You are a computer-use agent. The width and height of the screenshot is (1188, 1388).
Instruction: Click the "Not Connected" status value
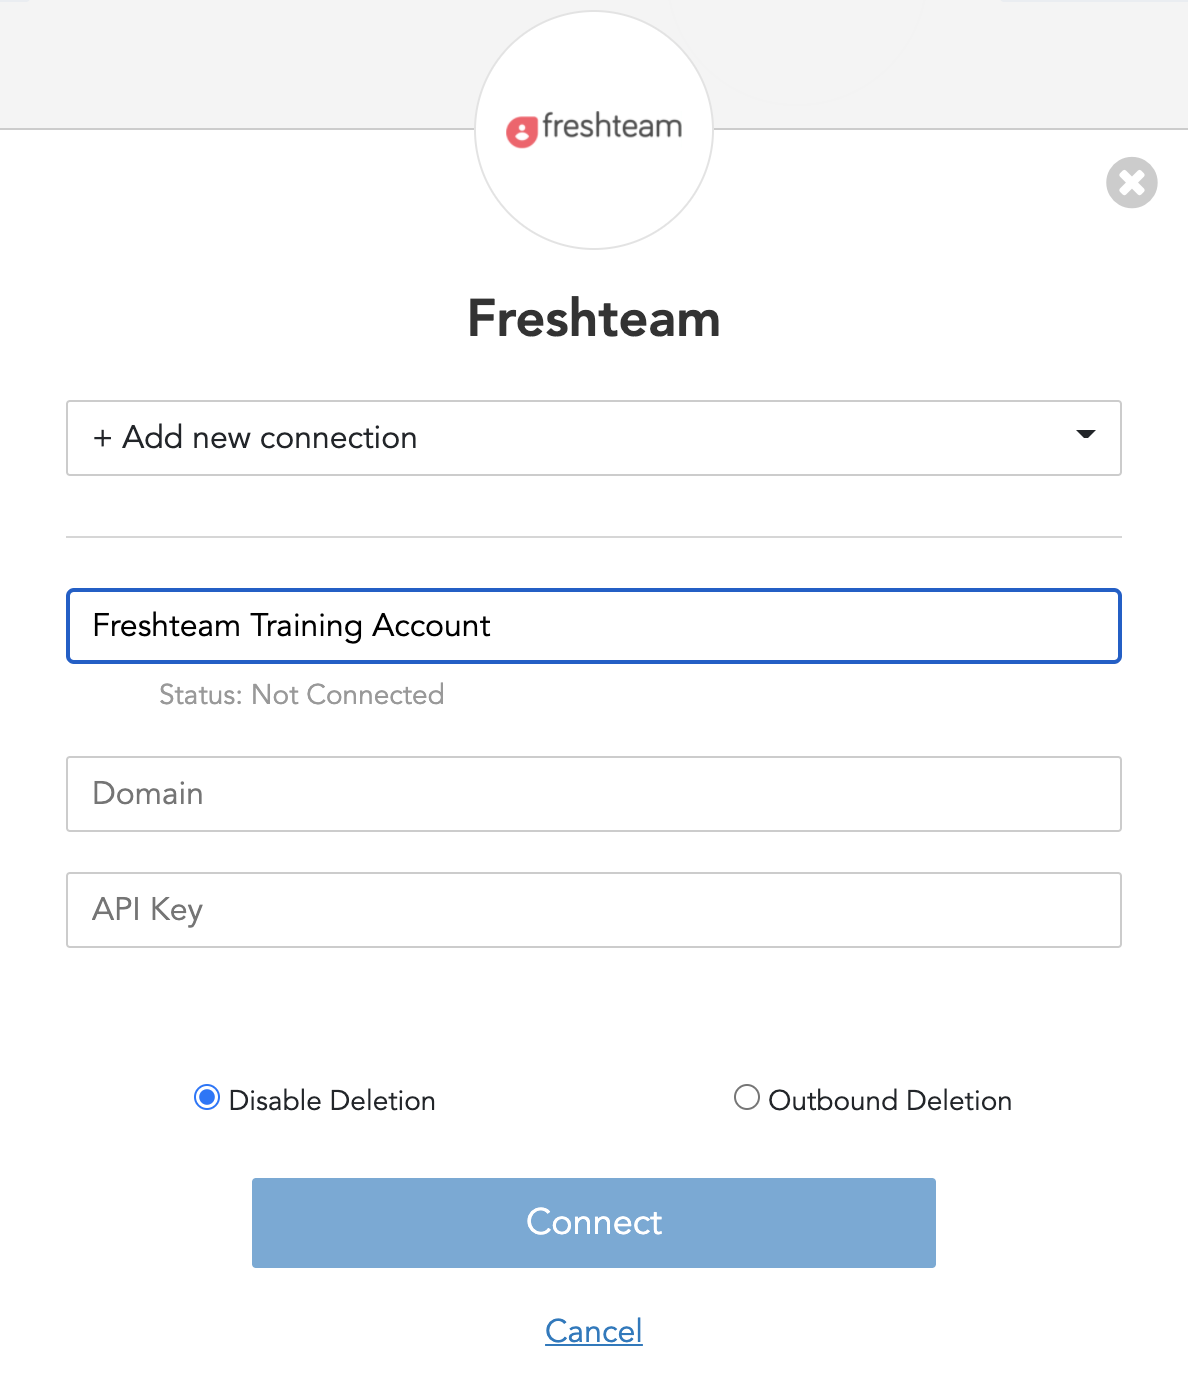[347, 695]
